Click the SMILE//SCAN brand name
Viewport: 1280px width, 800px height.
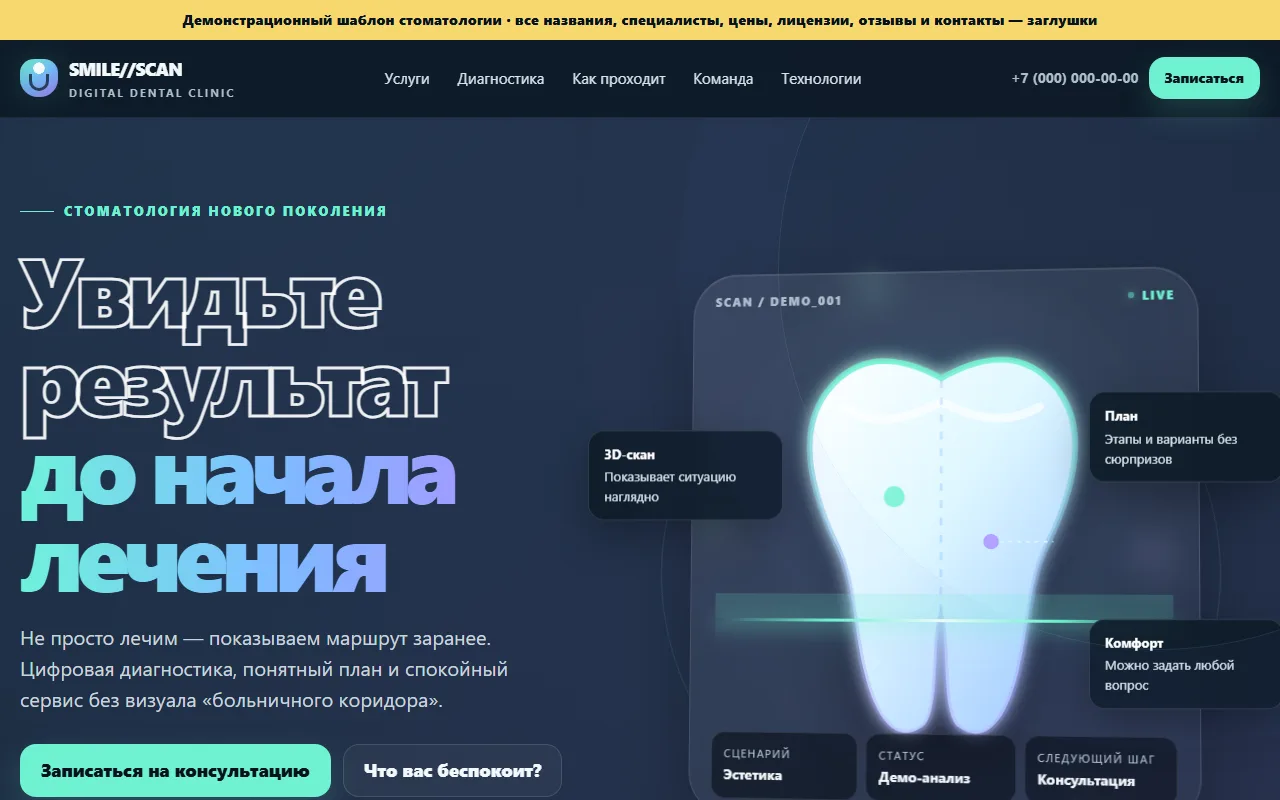pyautogui.click(x=126, y=70)
